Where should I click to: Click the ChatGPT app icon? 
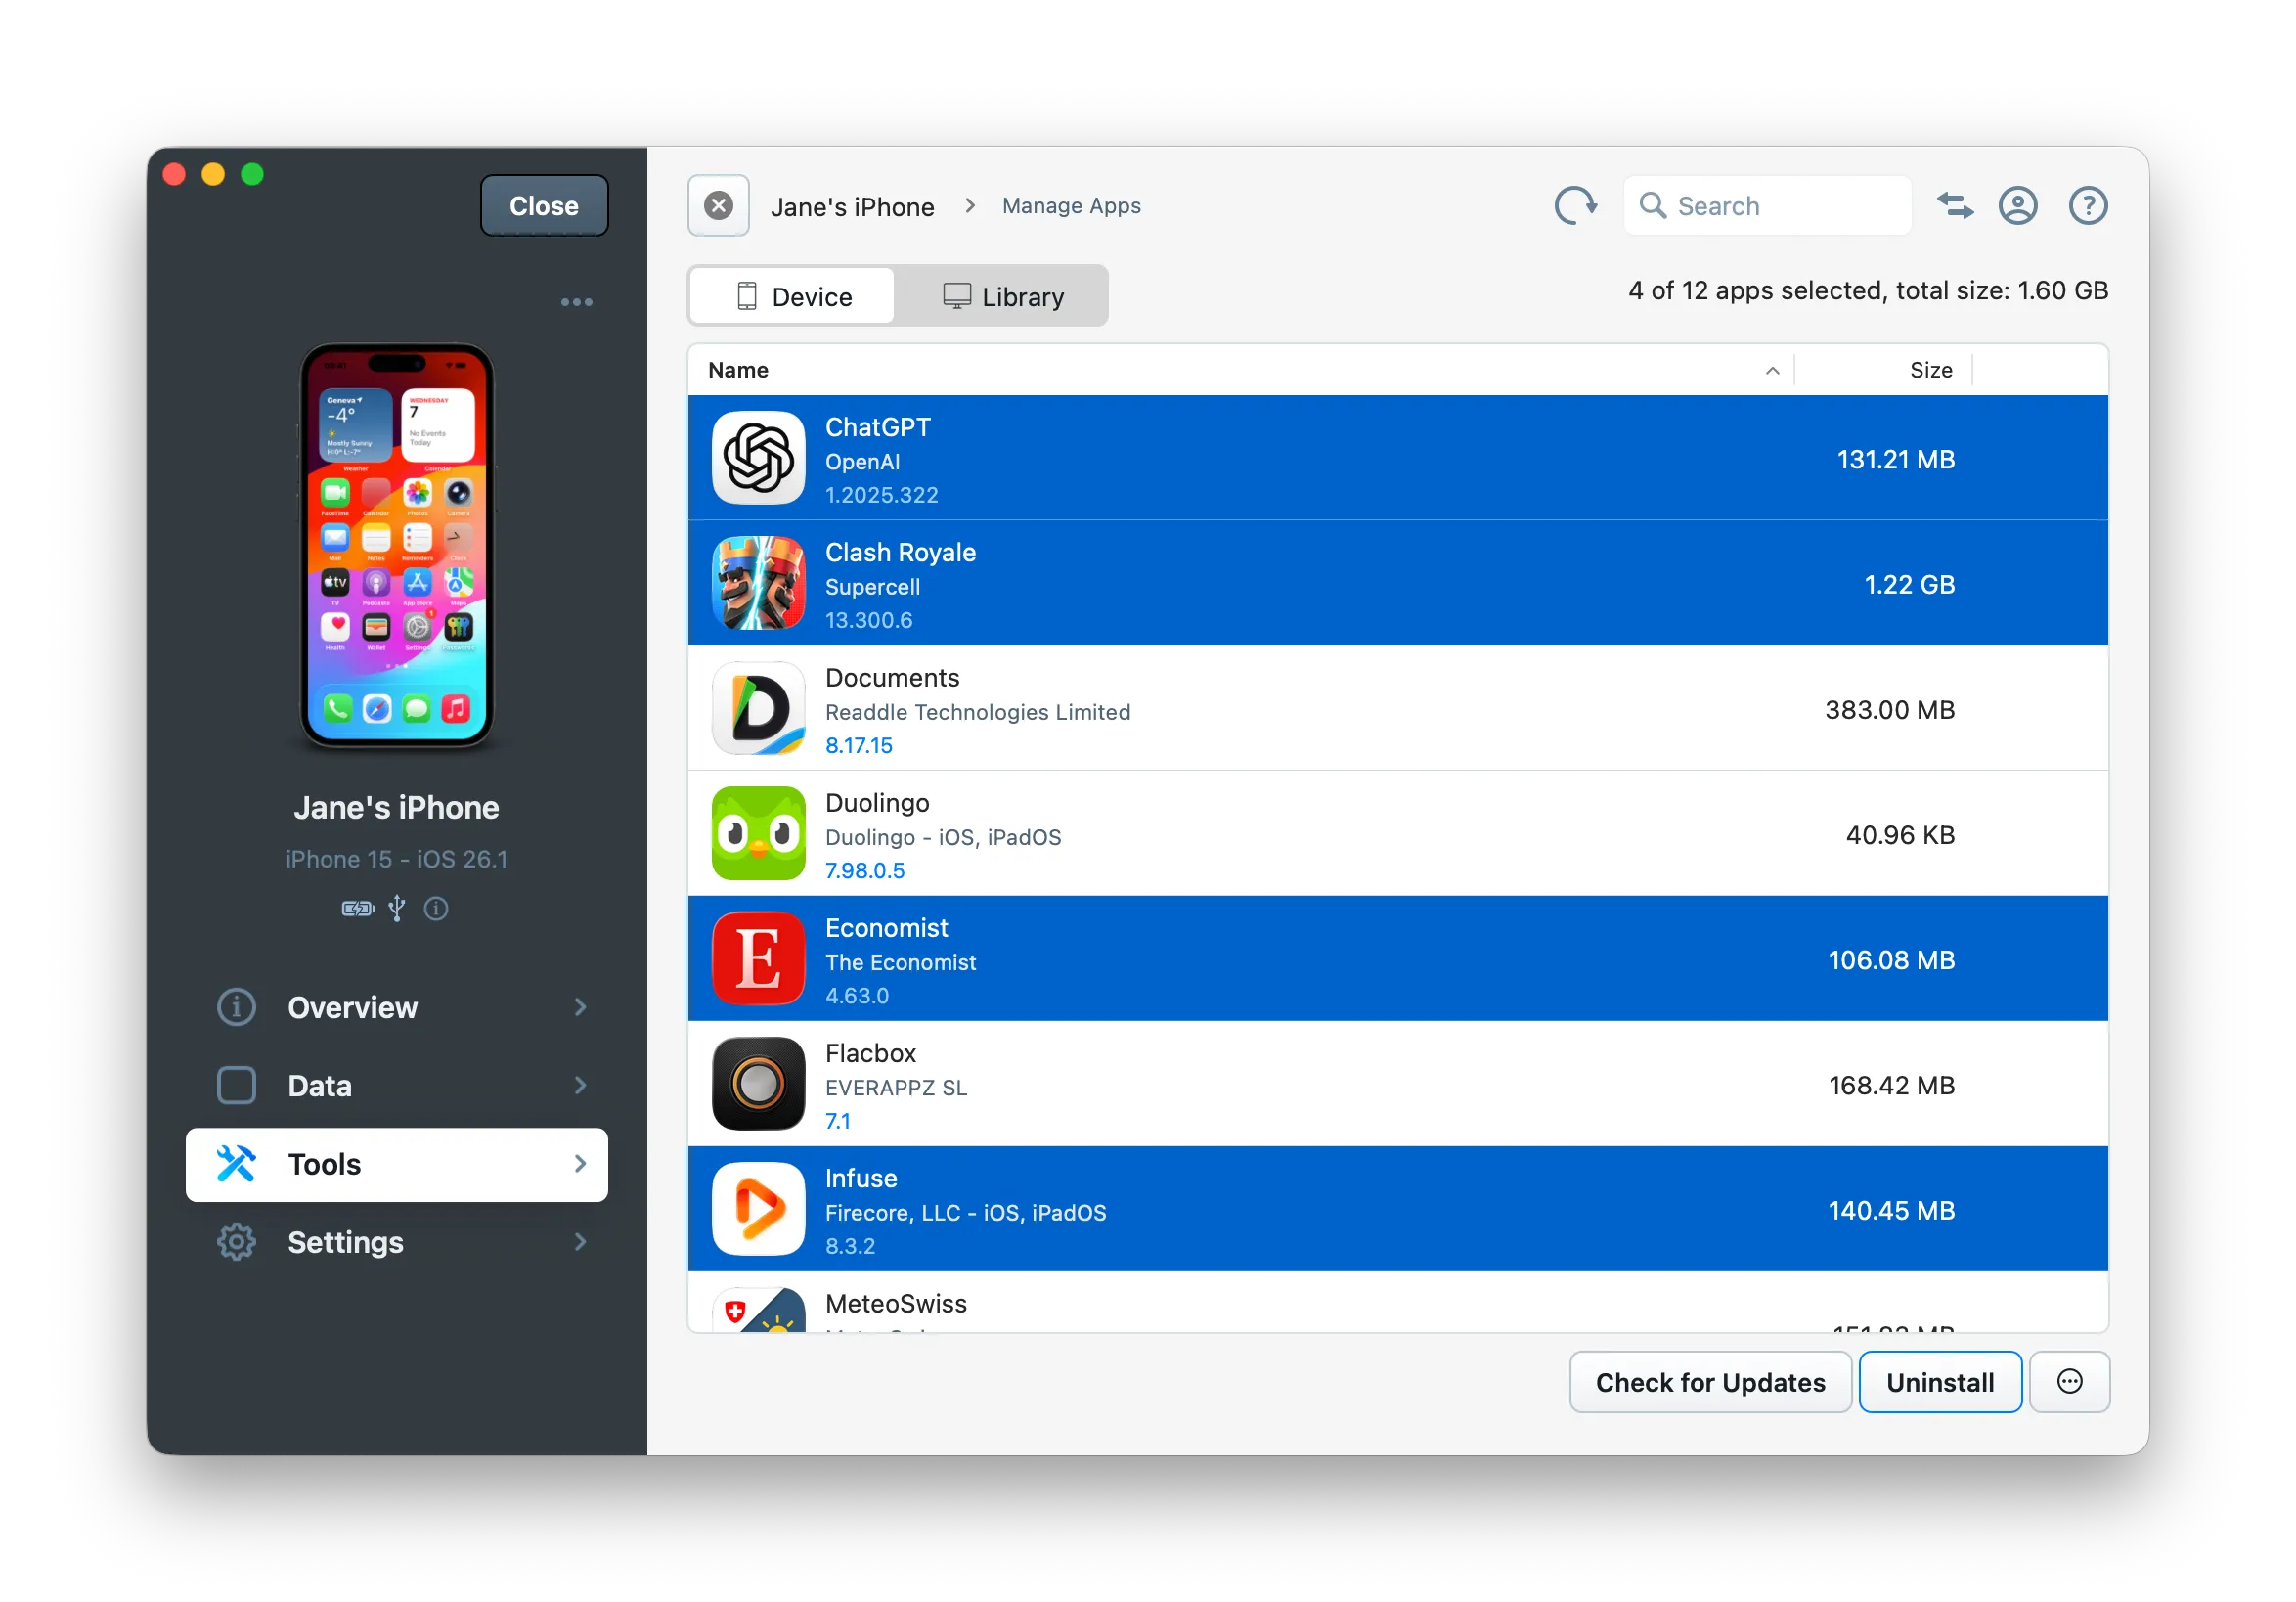coord(757,458)
